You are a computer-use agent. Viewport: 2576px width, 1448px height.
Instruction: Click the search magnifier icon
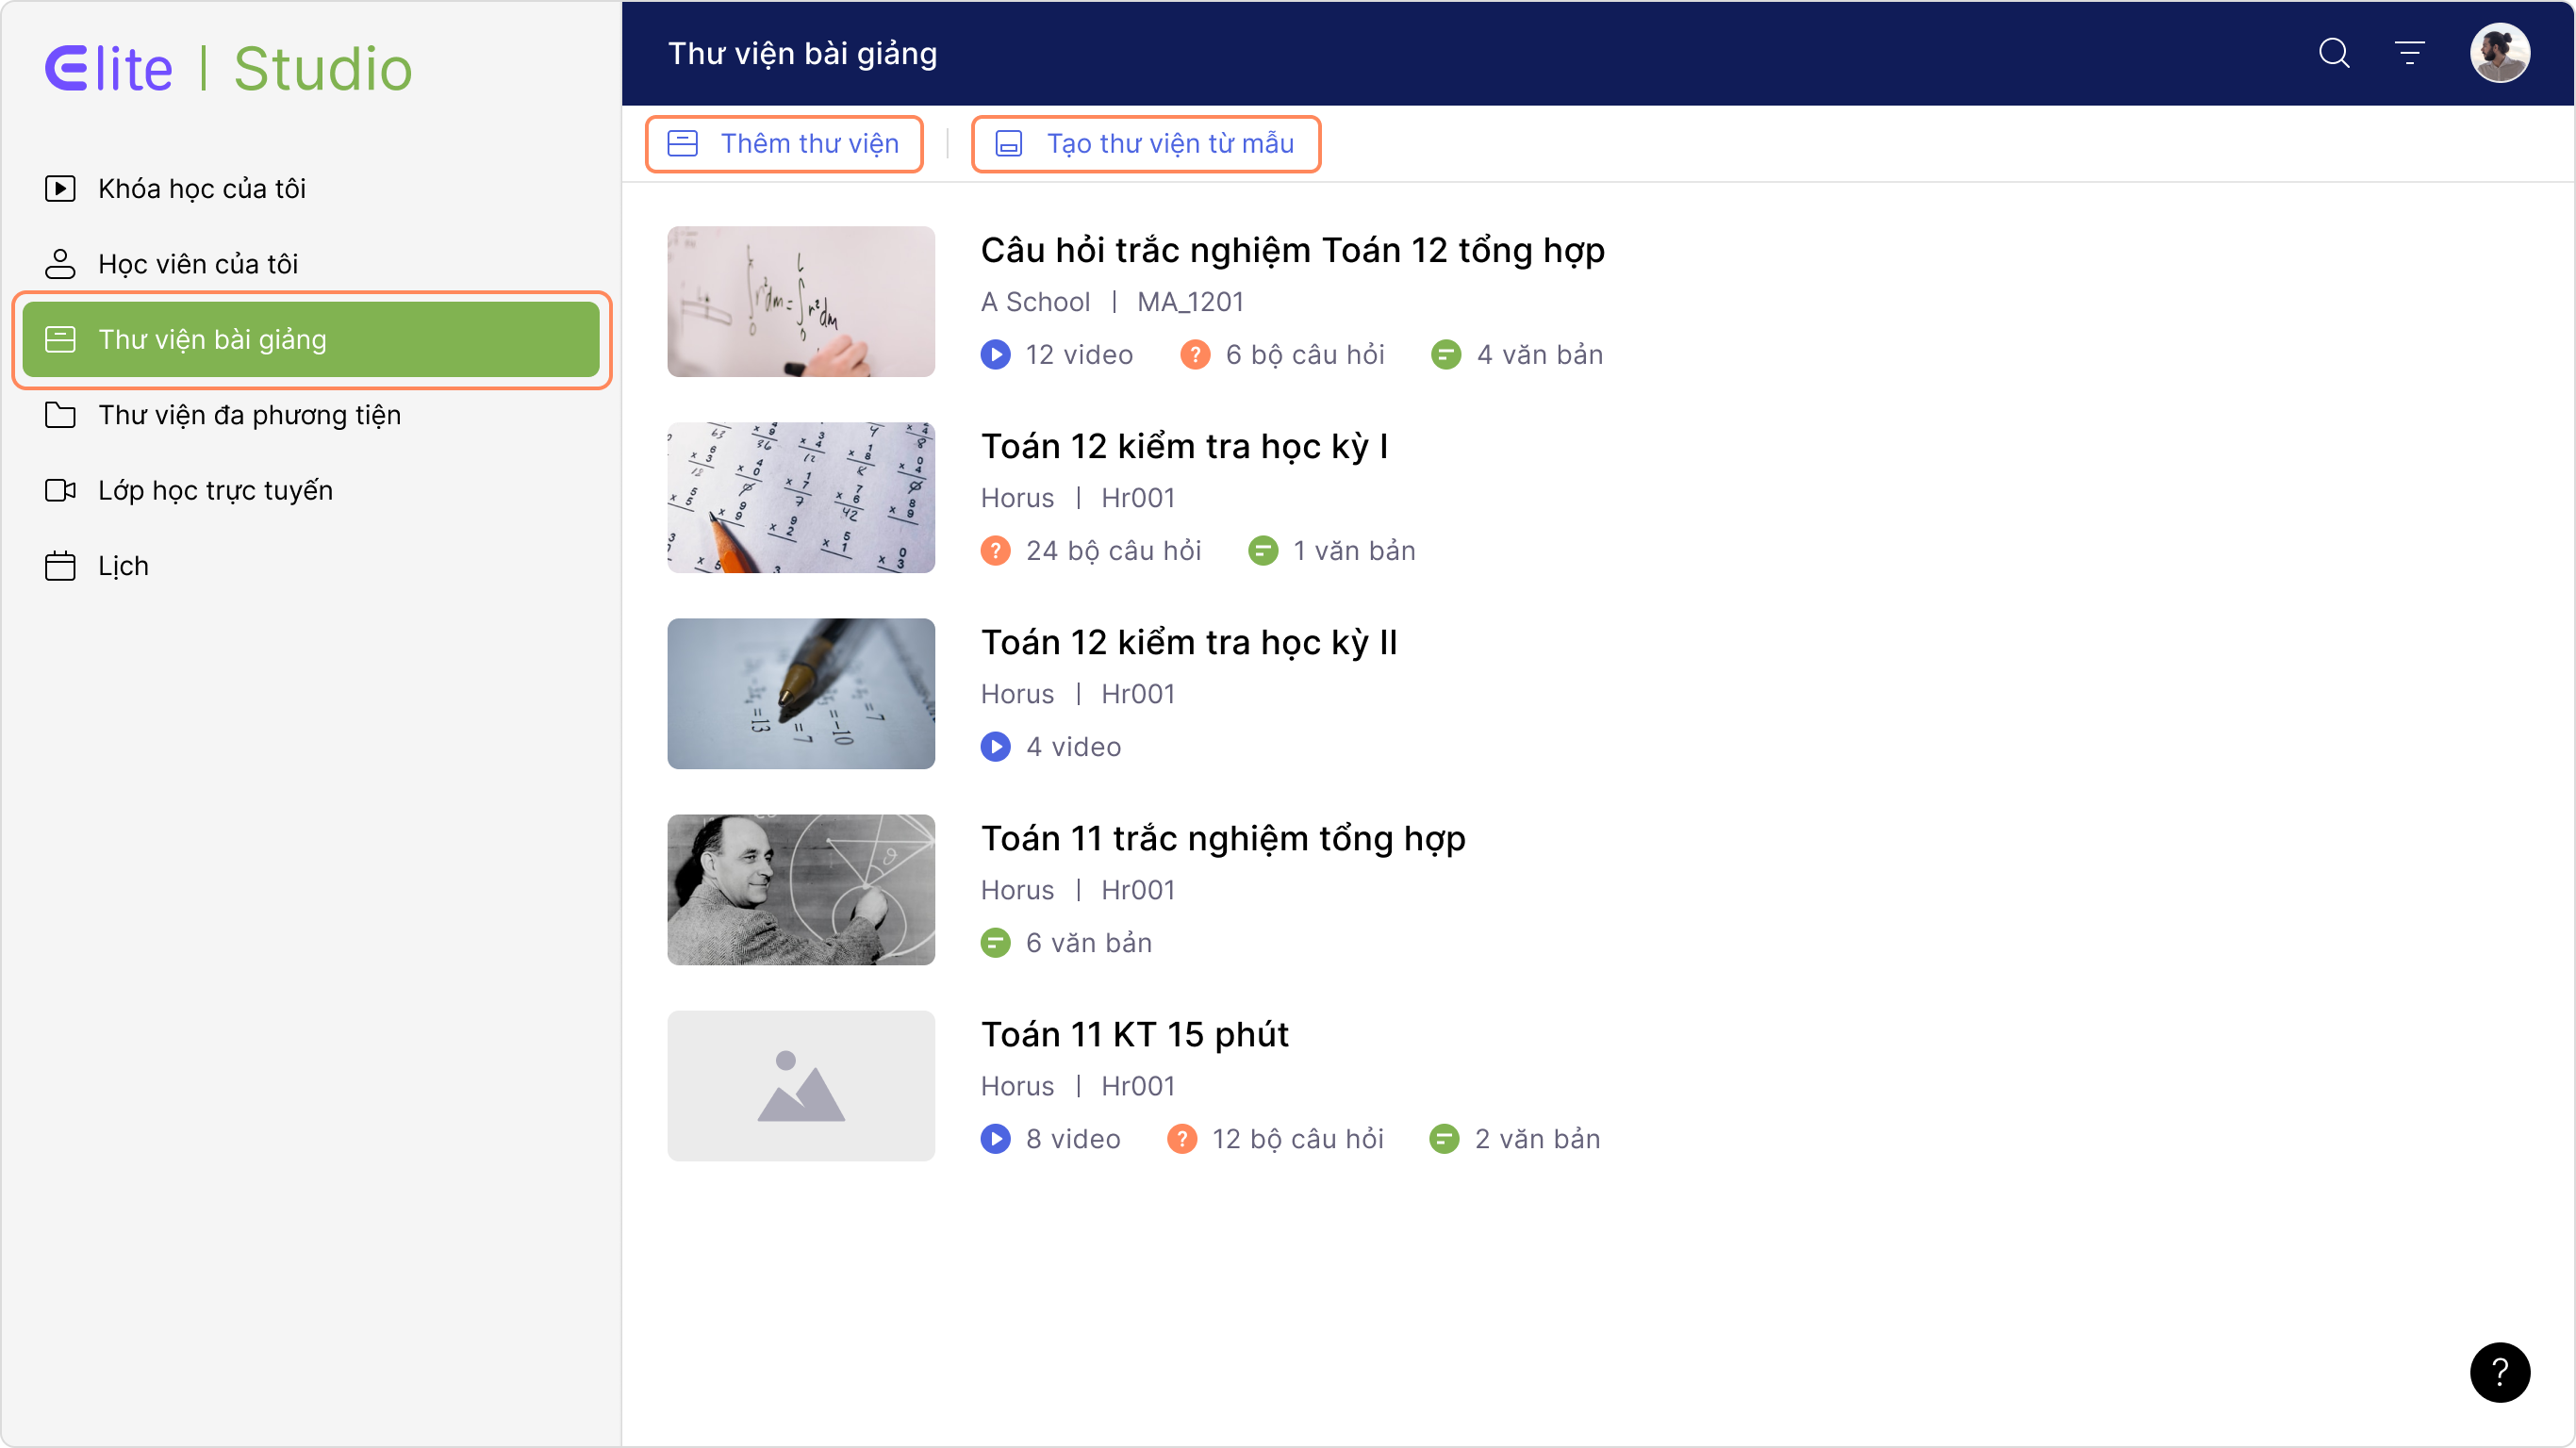click(x=2334, y=53)
